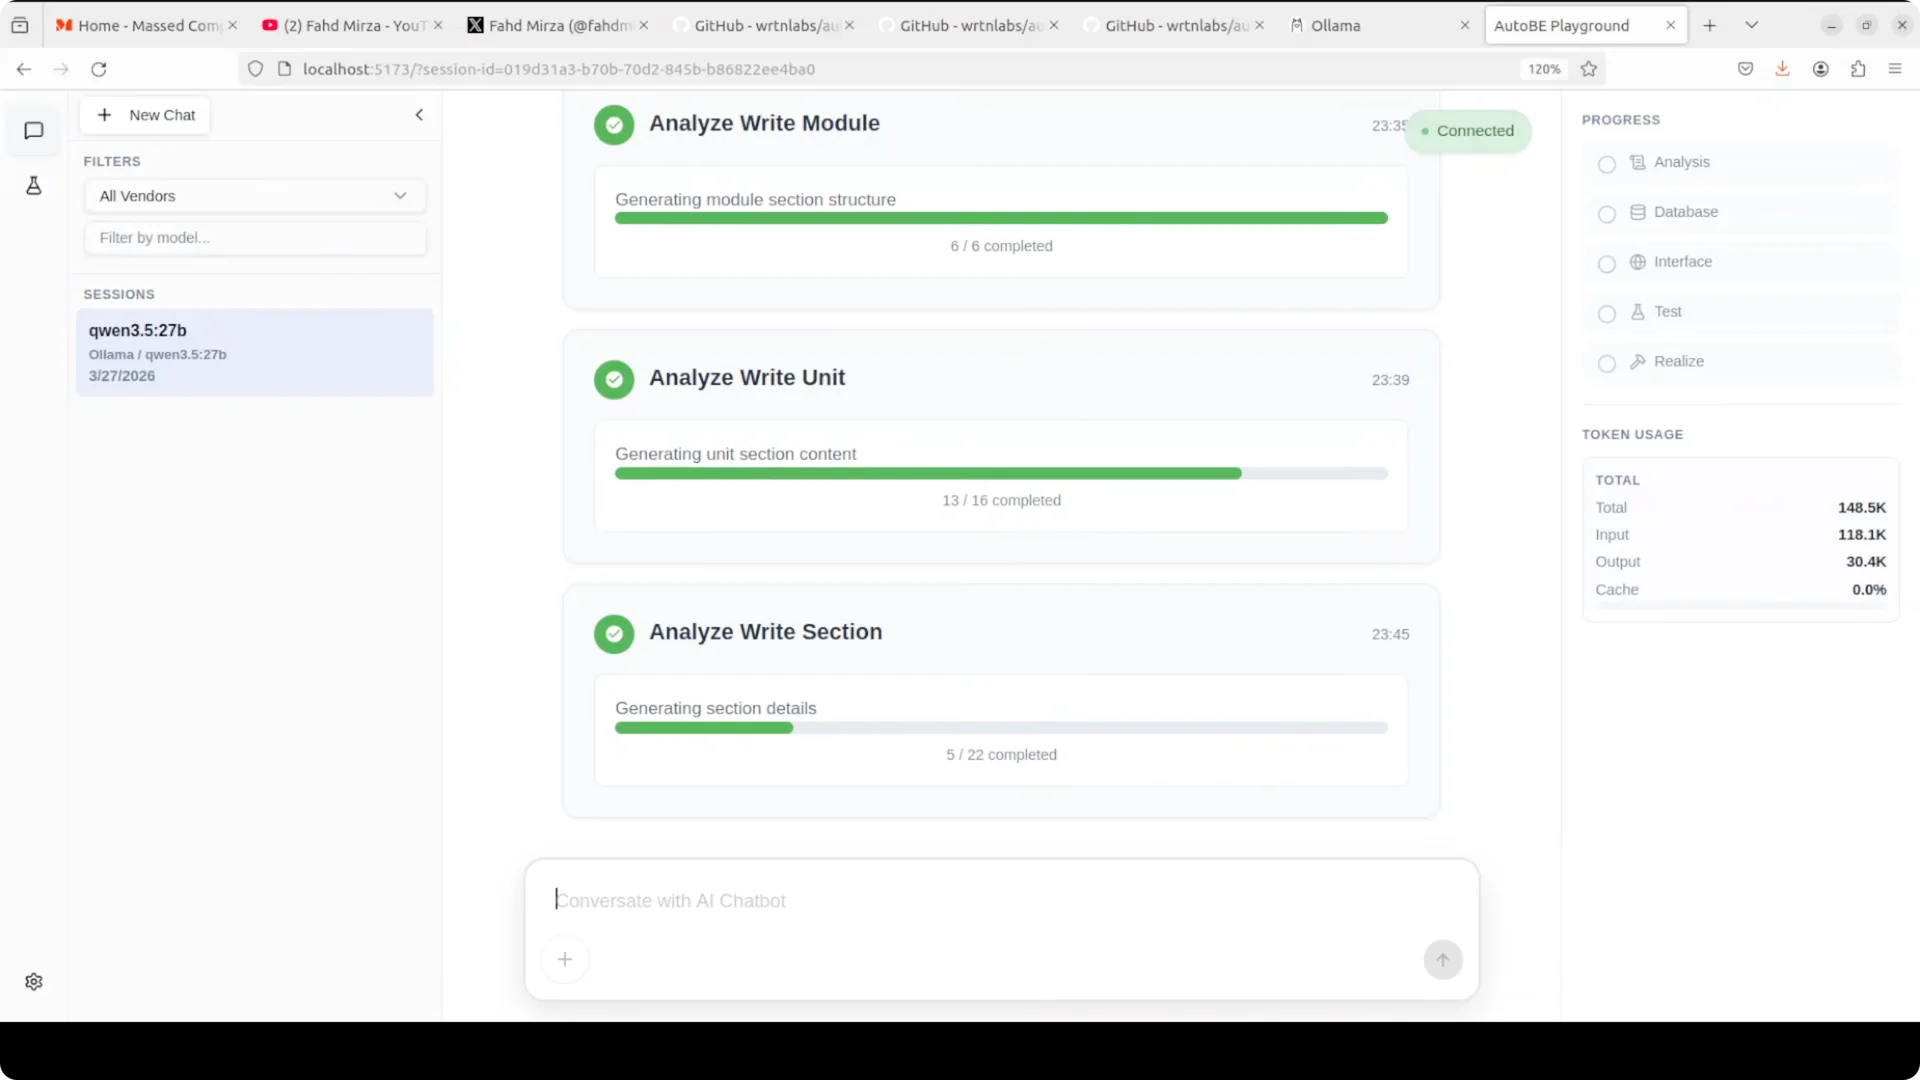The width and height of the screenshot is (1920, 1080).
Task: Click the Database cylinder icon
Action: pos(1638,212)
